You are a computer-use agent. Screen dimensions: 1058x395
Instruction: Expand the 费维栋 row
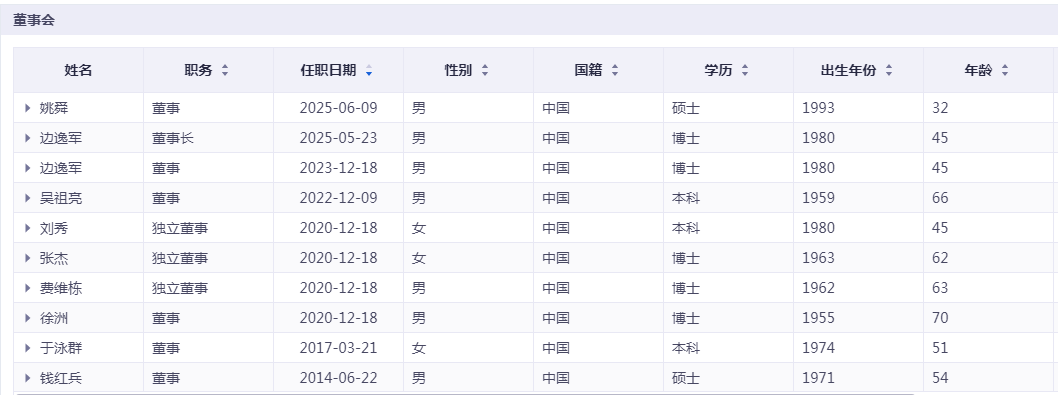pos(28,288)
